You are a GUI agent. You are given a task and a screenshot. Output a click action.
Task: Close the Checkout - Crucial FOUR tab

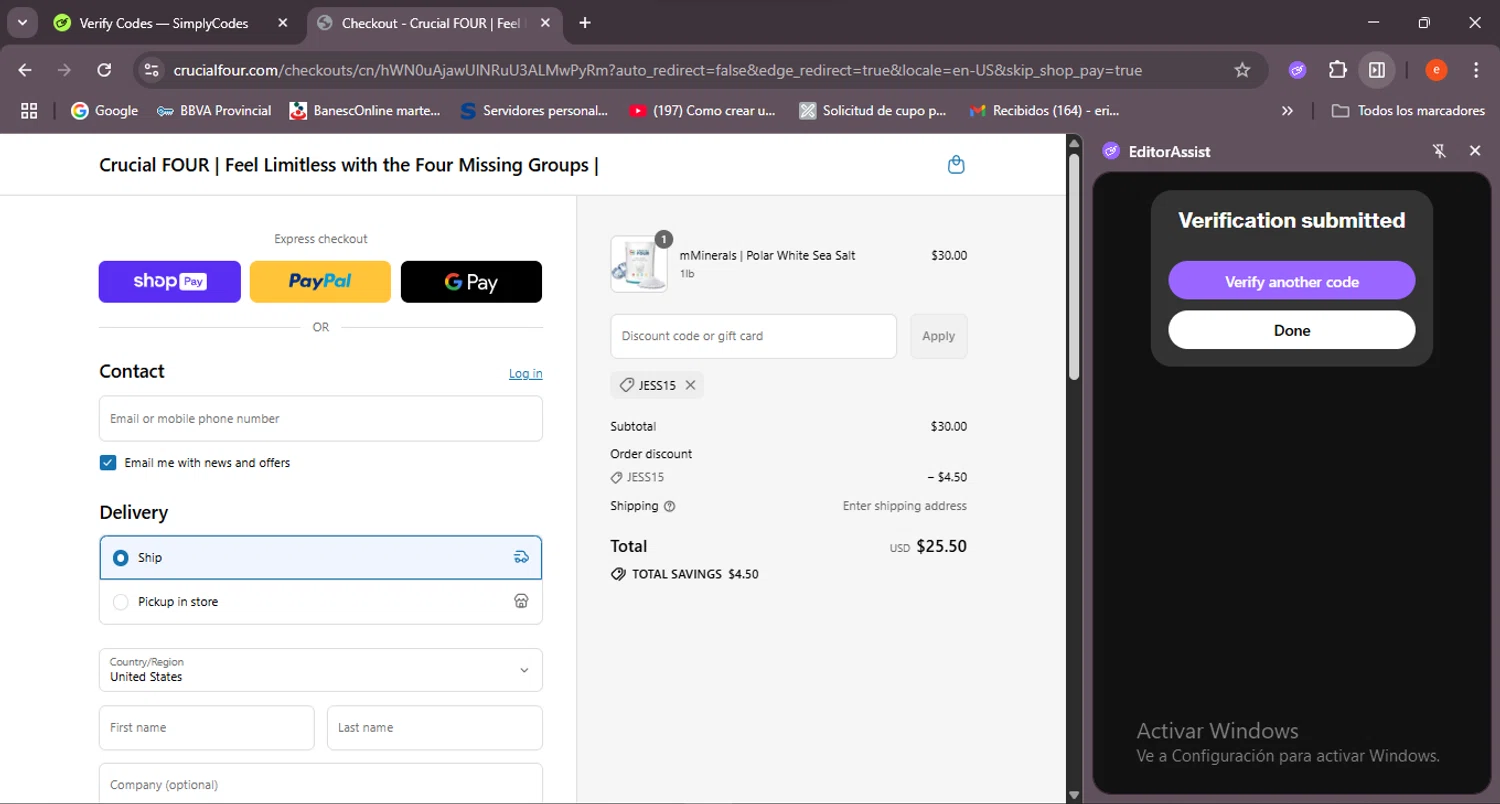pyautogui.click(x=546, y=23)
